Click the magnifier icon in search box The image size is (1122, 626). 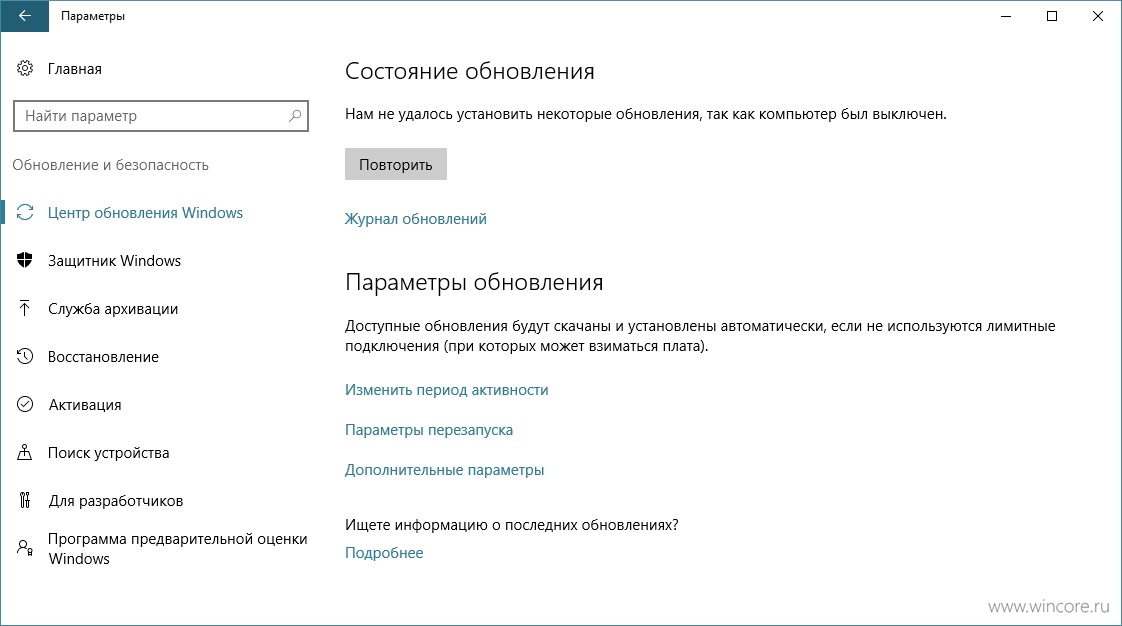click(x=295, y=116)
